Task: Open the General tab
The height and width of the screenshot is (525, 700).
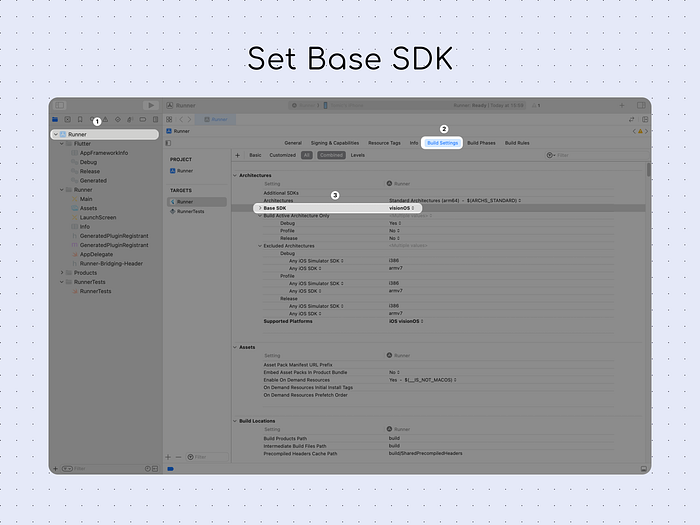Action: coord(293,143)
